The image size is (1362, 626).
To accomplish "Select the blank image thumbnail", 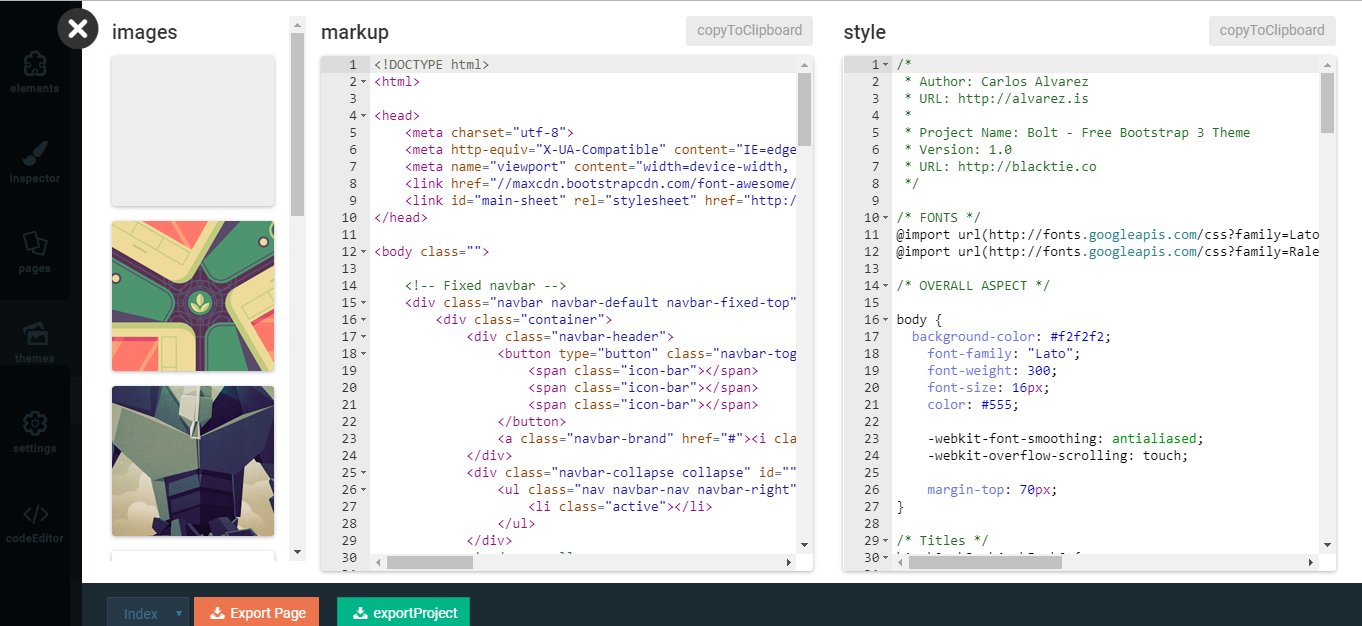I will click(x=193, y=131).
